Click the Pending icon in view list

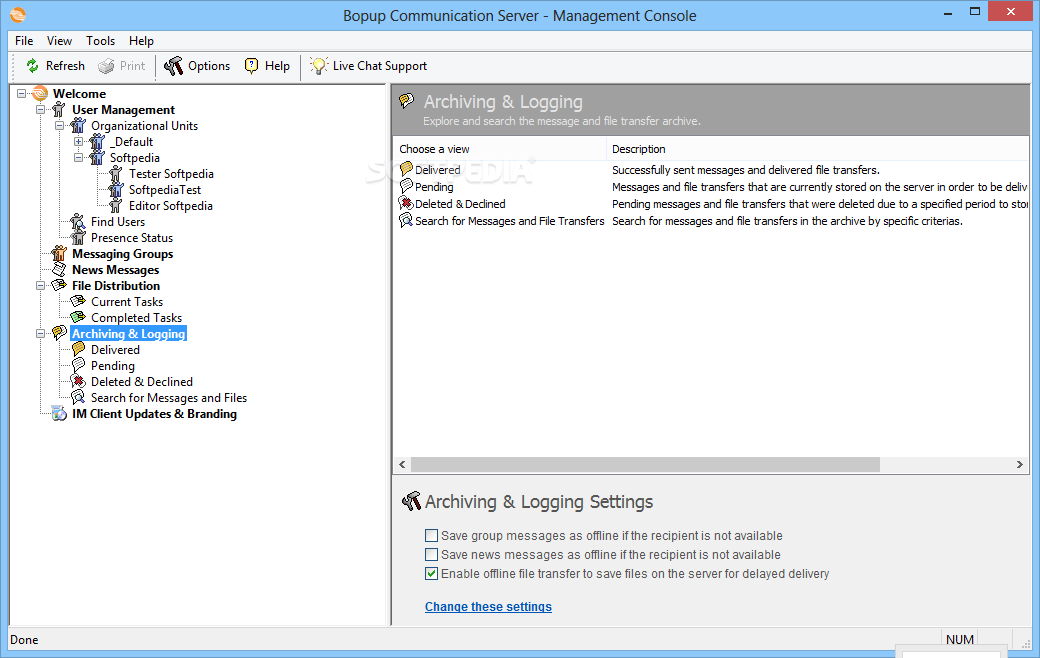pos(407,186)
